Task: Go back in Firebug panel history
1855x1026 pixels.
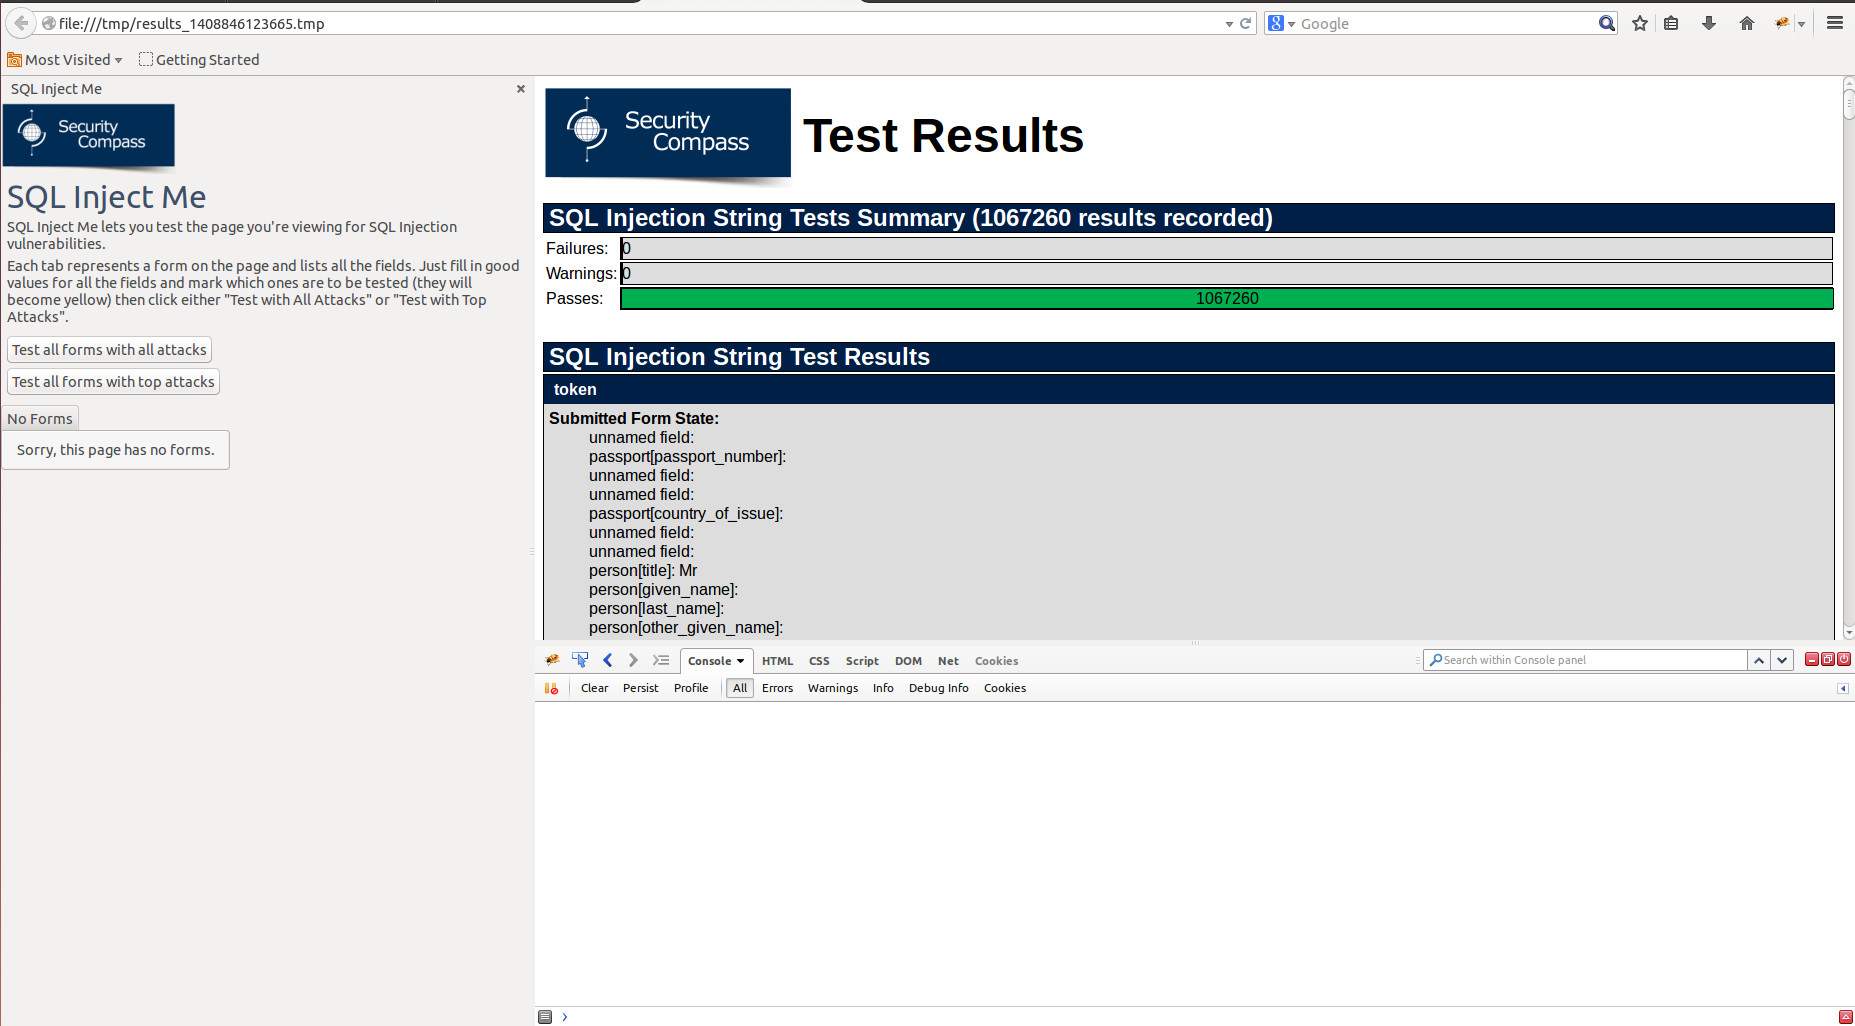Action: pyautogui.click(x=607, y=660)
